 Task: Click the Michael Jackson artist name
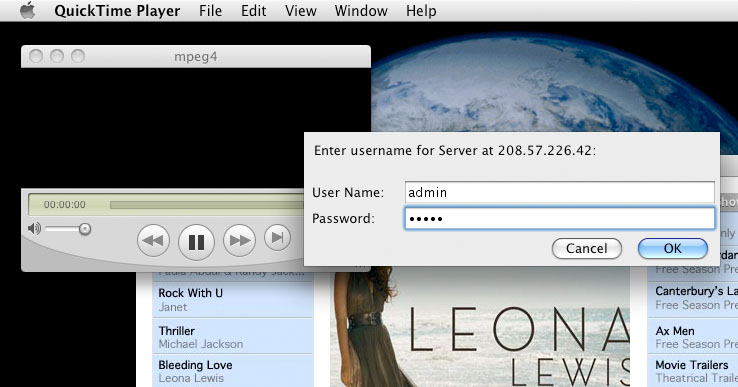[201, 344]
